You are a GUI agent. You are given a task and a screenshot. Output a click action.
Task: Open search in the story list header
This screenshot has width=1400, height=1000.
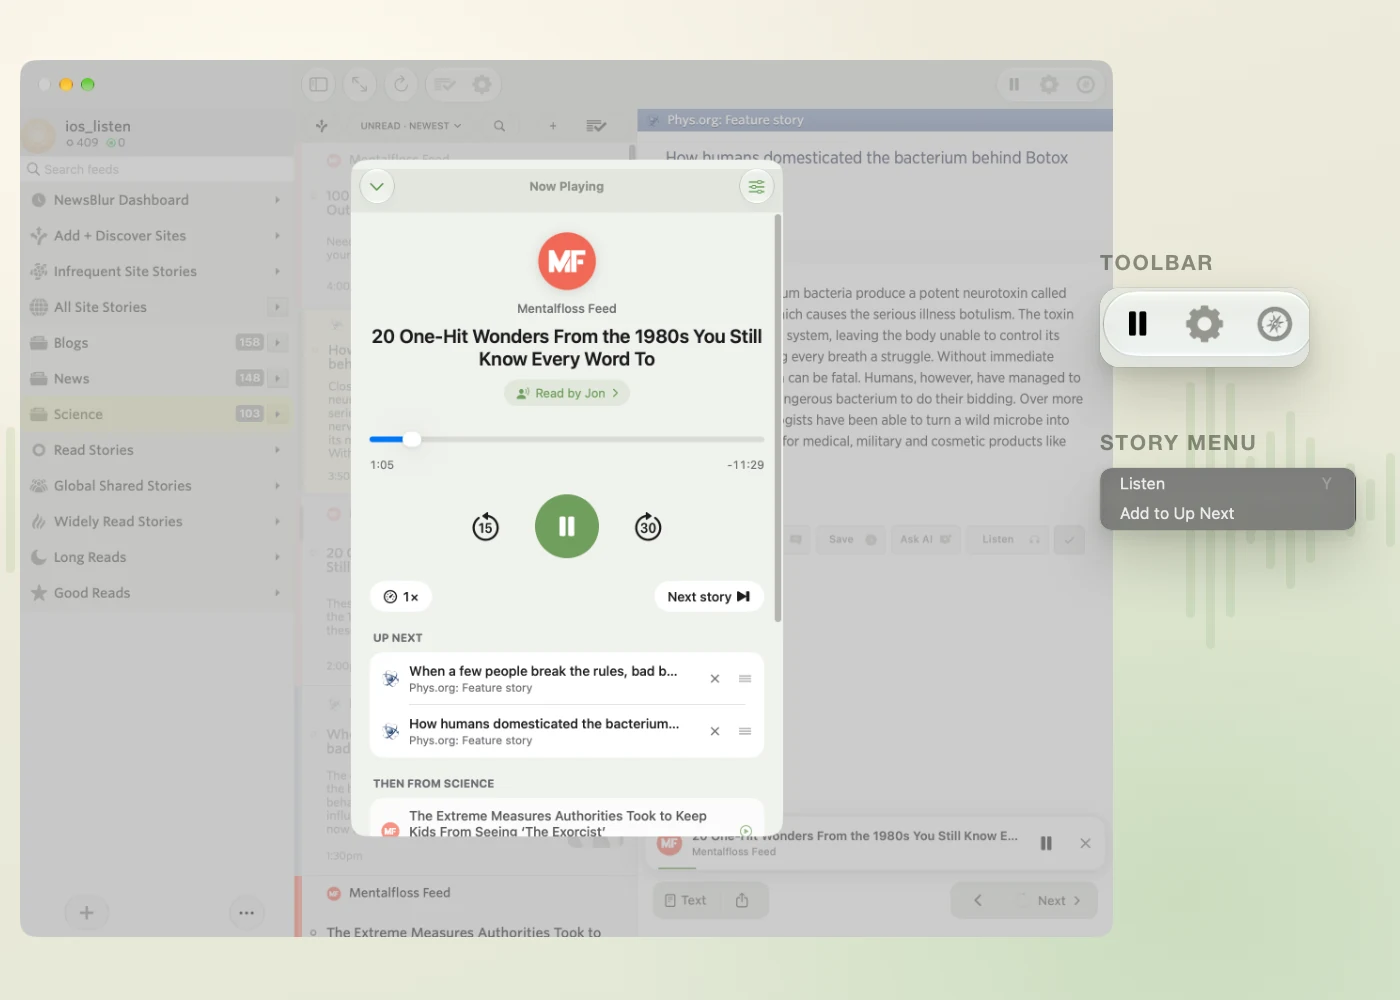[x=499, y=126]
